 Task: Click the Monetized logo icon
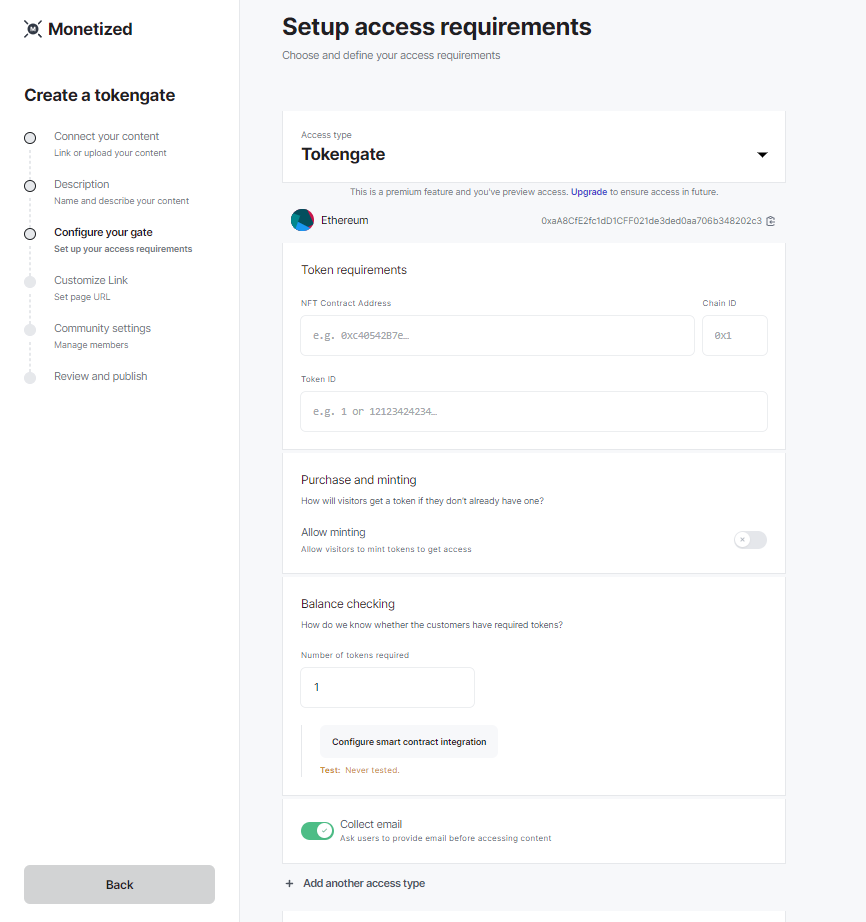tap(33, 29)
